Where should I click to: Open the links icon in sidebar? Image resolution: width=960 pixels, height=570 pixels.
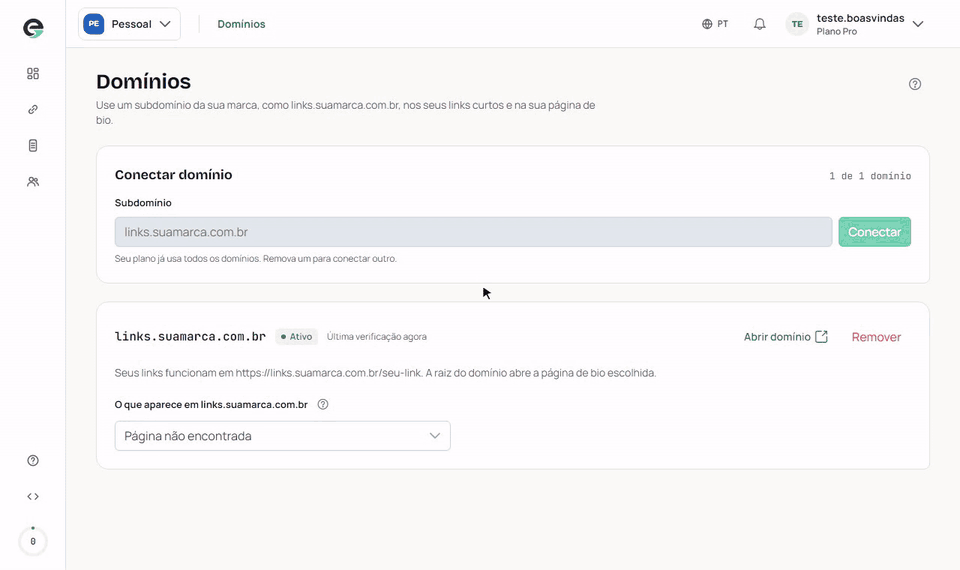click(x=33, y=110)
